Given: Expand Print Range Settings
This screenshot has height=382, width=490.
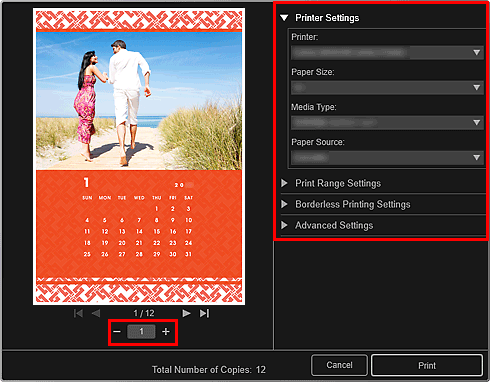Looking at the screenshot, I should point(284,183).
